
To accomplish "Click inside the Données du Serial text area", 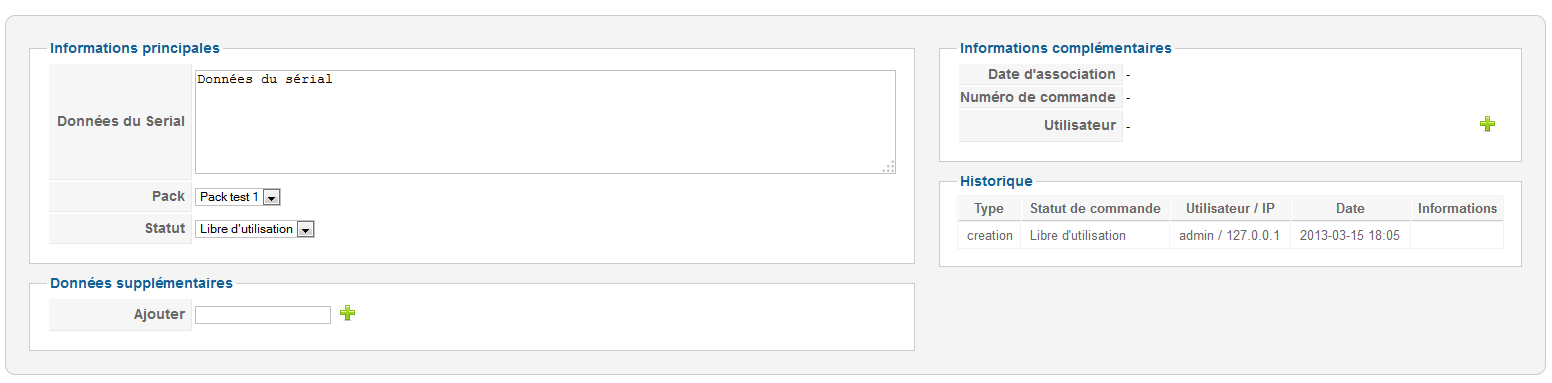I will [545, 122].
